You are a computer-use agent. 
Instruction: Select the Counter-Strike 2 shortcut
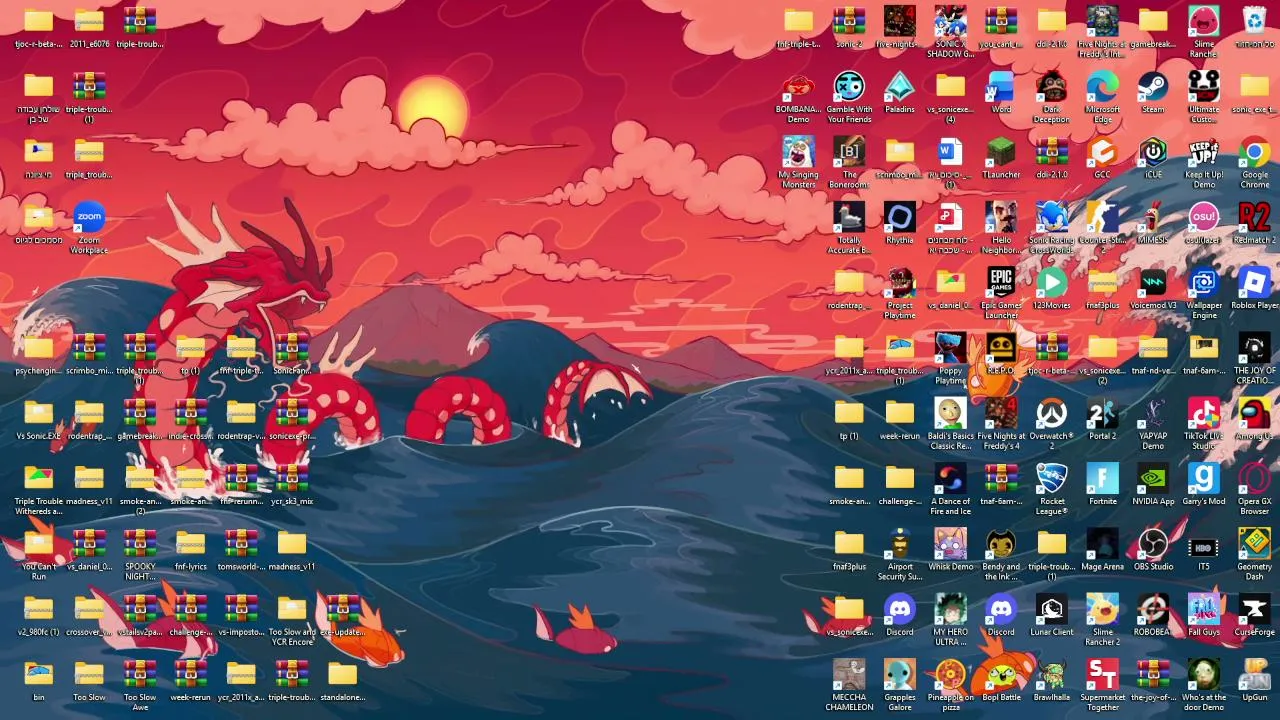[x=1102, y=218]
